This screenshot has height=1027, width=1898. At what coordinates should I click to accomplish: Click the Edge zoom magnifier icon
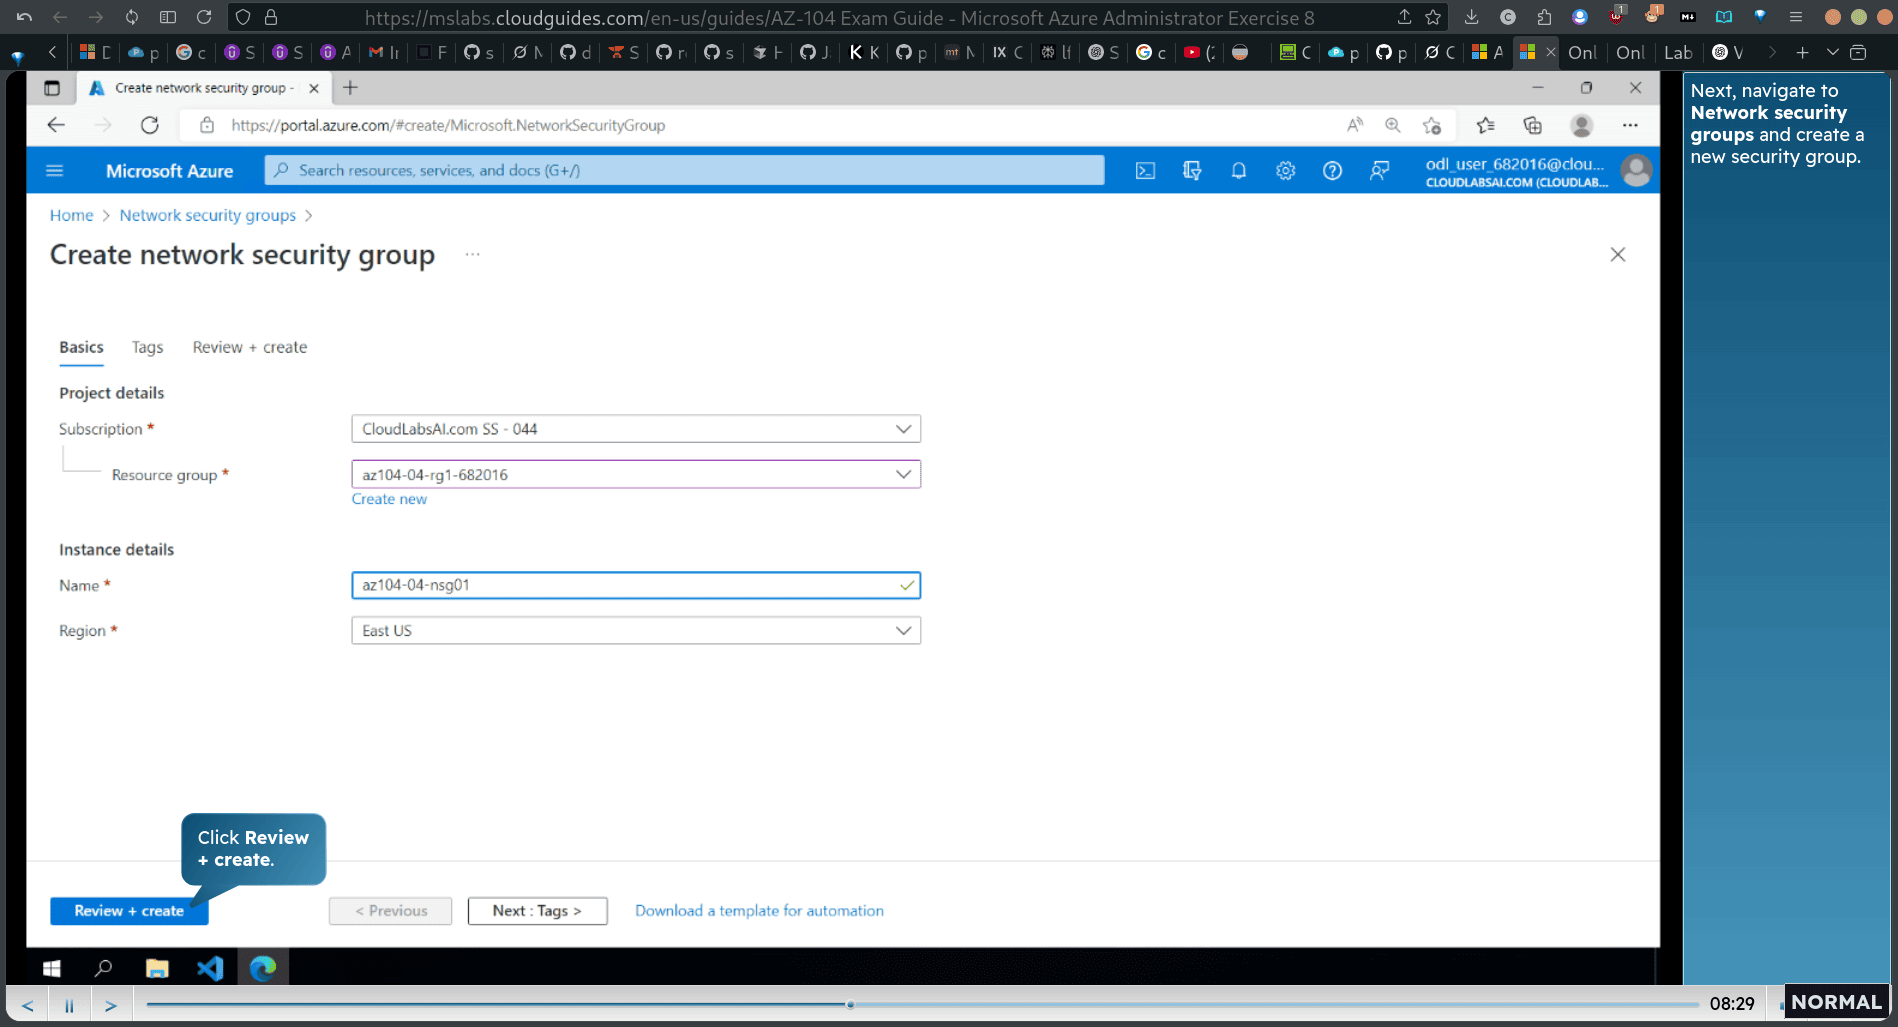tap(1392, 125)
